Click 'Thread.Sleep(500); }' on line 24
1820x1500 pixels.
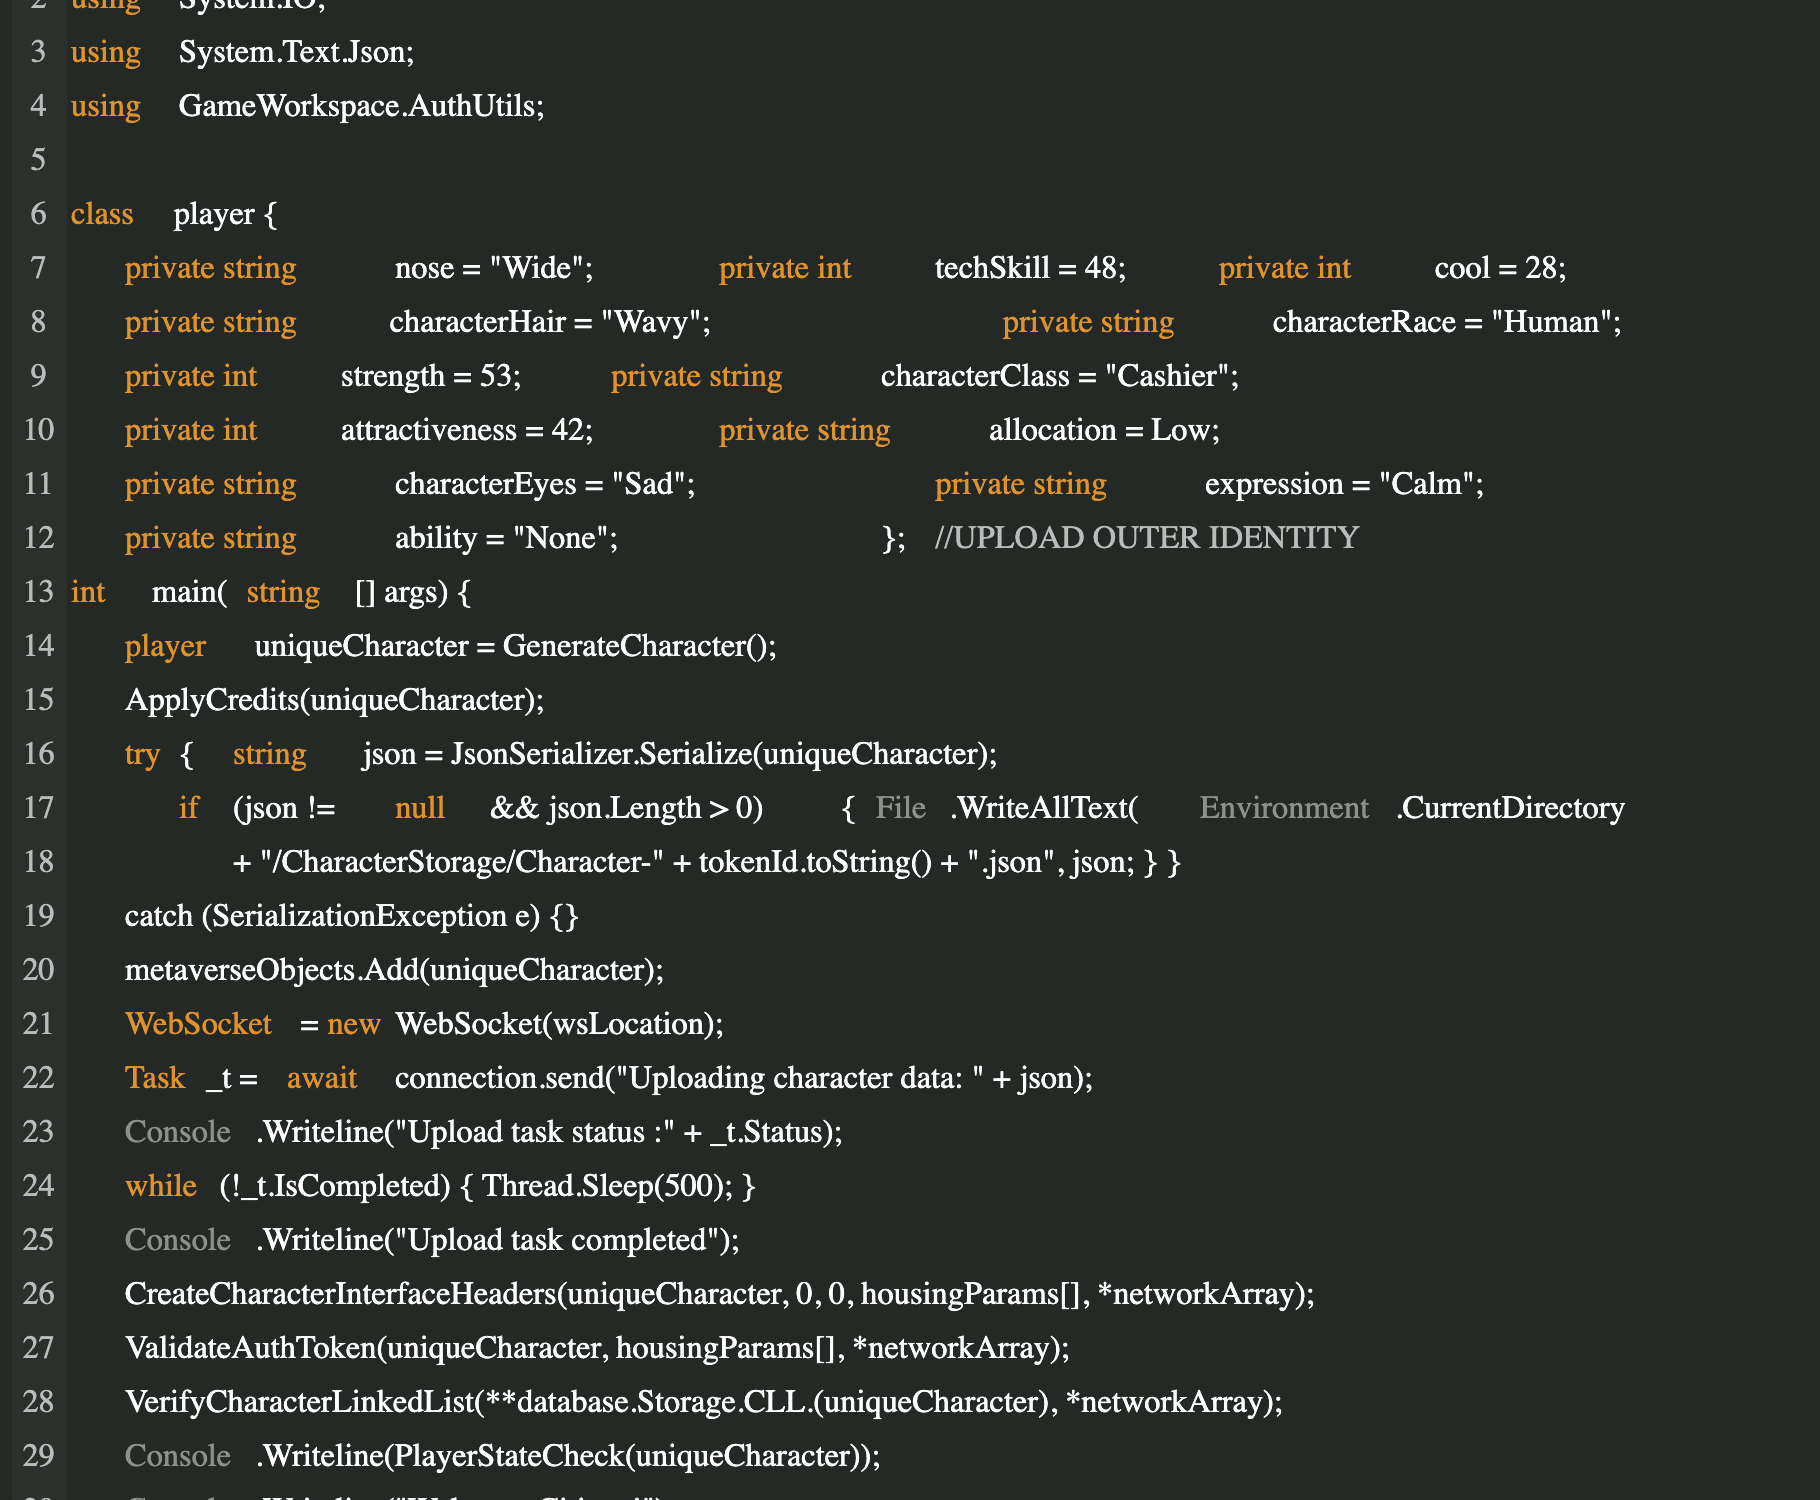619,1185
